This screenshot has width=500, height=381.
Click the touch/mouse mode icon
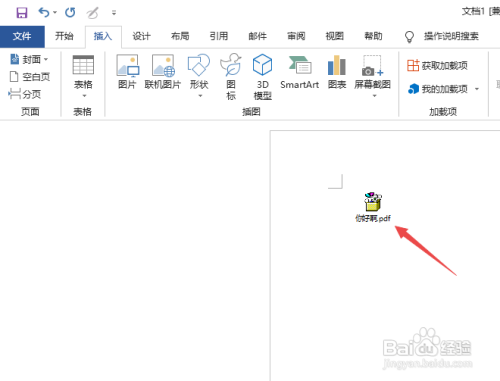(92, 13)
